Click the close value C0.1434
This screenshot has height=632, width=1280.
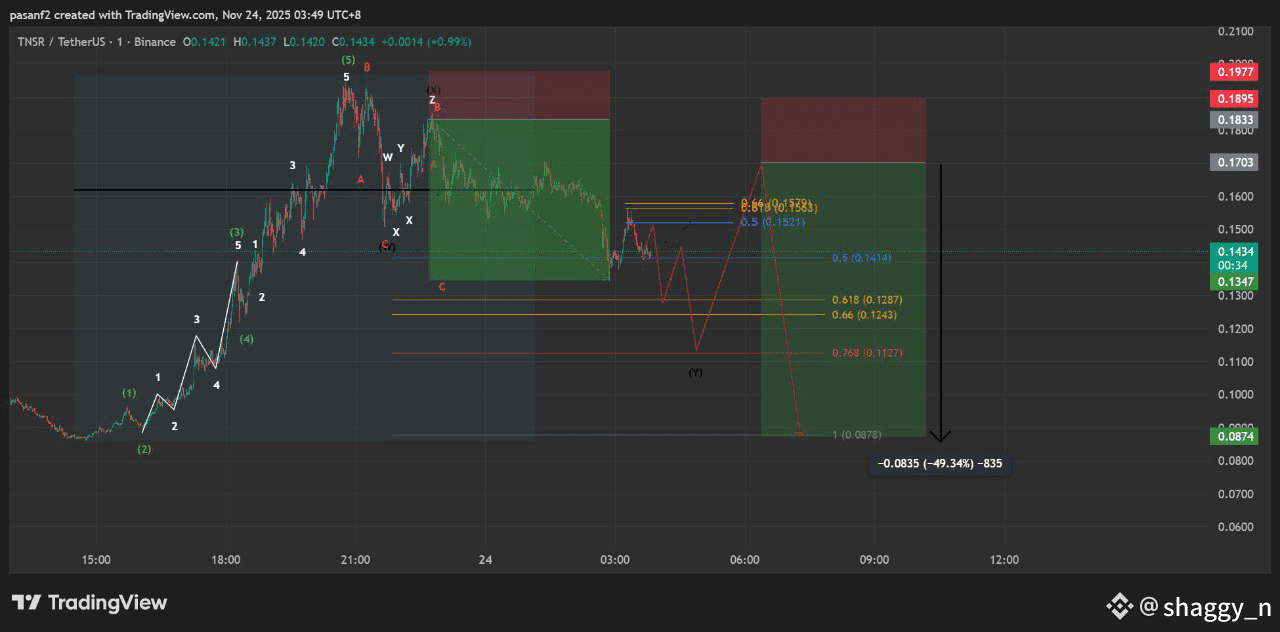point(354,42)
